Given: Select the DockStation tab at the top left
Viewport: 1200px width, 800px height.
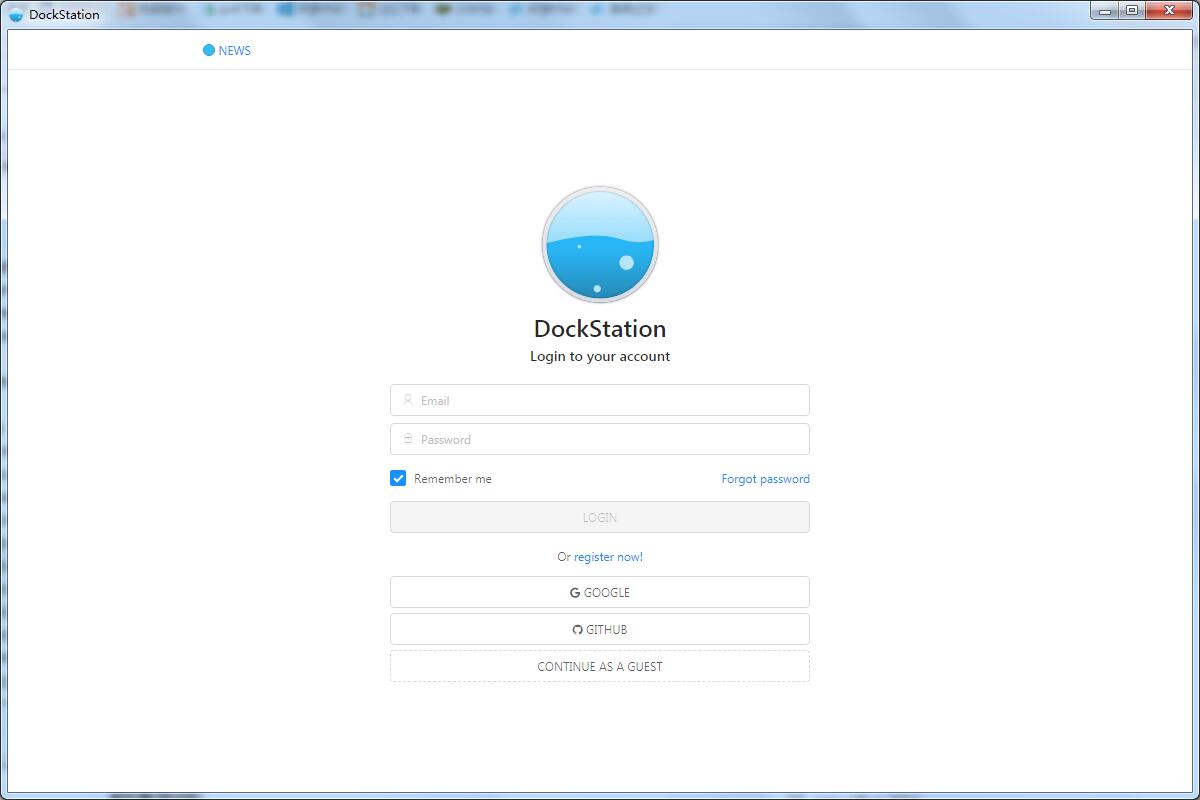Looking at the screenshot, I should (62, 14).
